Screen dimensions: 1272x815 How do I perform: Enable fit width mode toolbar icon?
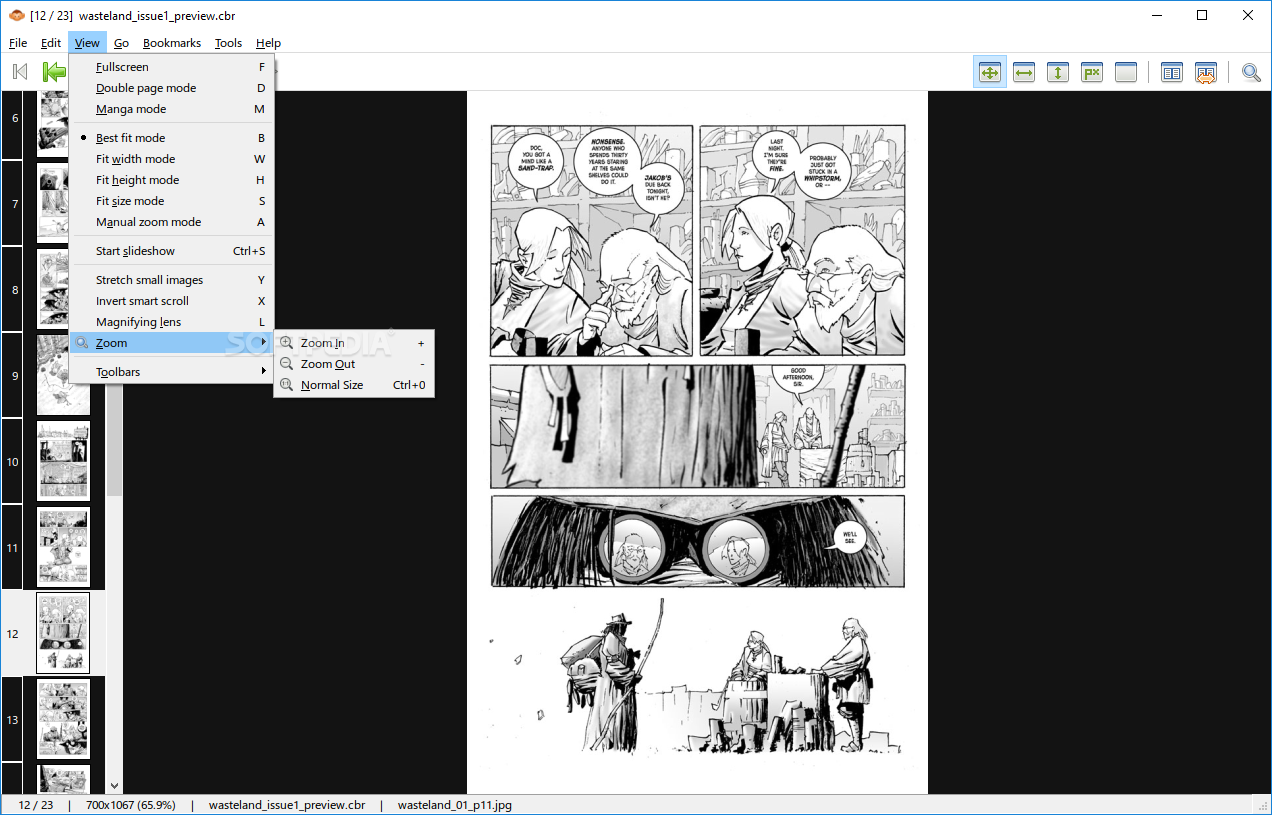[x=1024, y=72]
